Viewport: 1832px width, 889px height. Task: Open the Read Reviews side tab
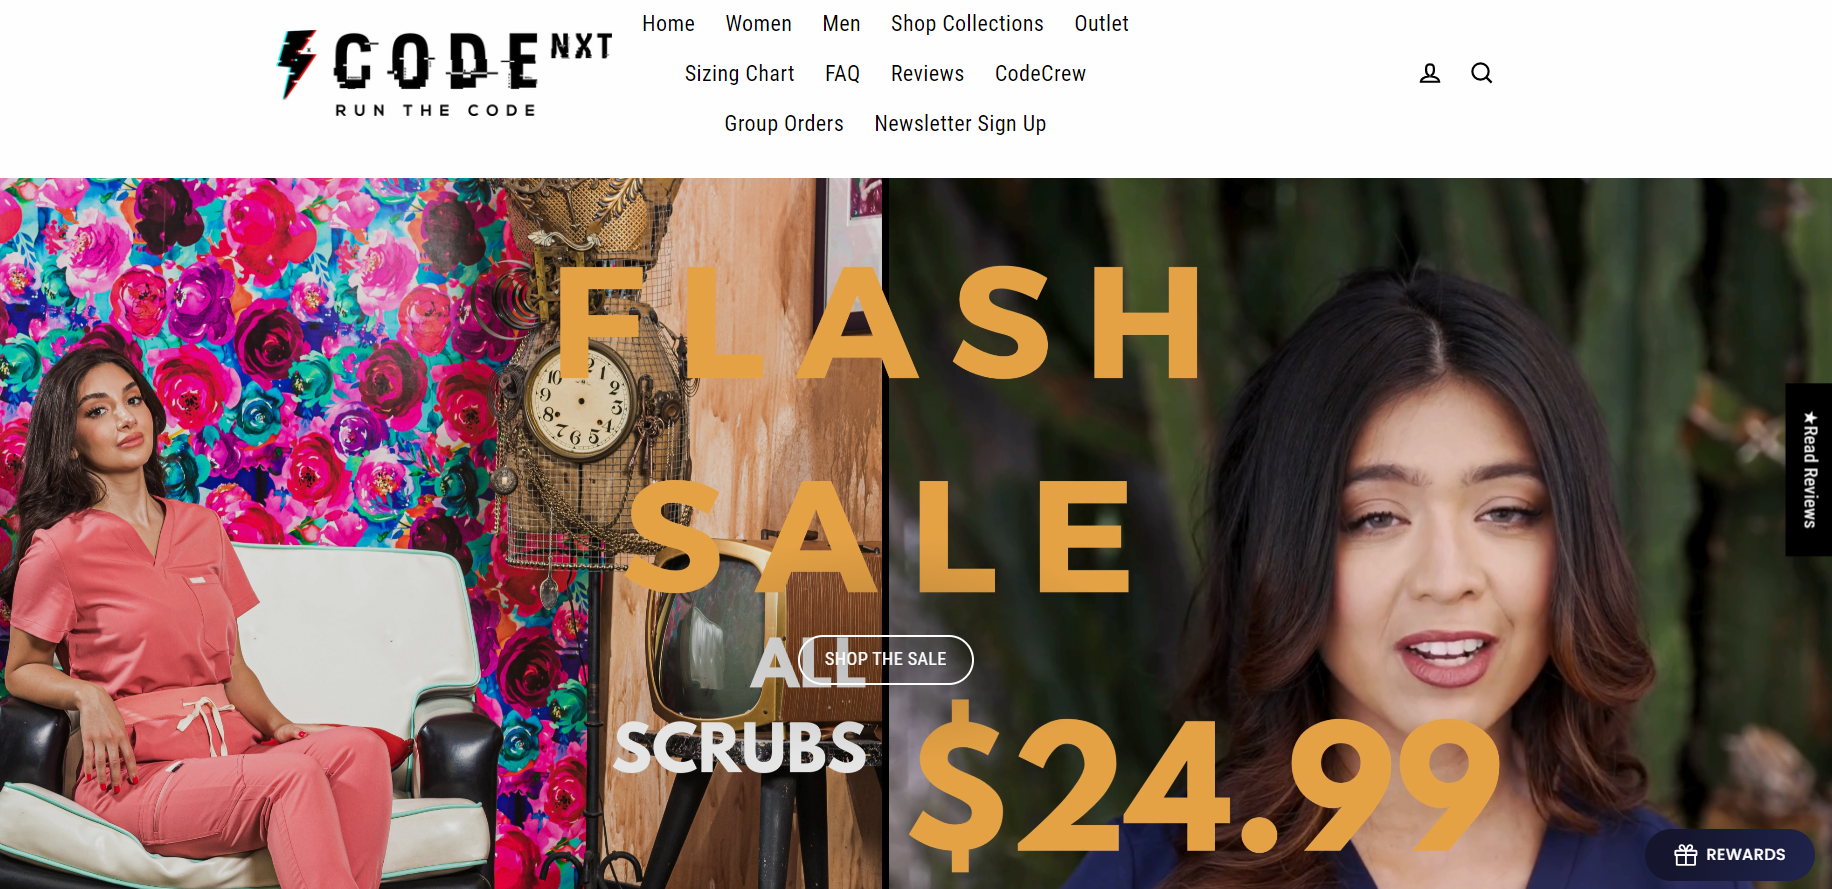point(1809,469)
